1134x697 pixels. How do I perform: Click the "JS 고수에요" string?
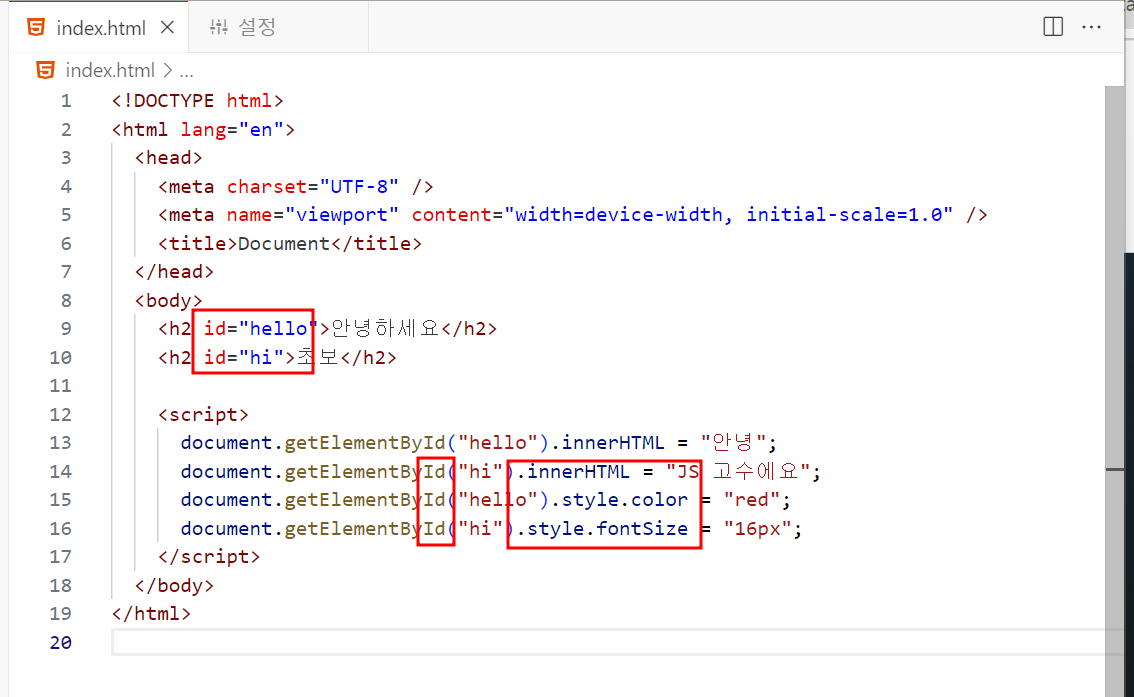click(738, 471)
